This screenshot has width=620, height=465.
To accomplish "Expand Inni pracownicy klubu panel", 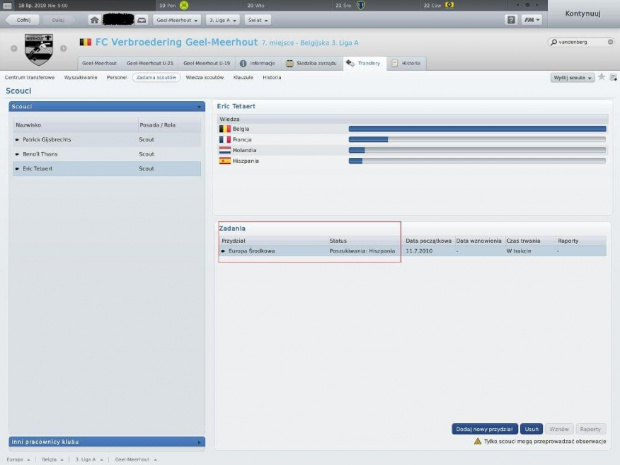I will (x=107, y=442).
